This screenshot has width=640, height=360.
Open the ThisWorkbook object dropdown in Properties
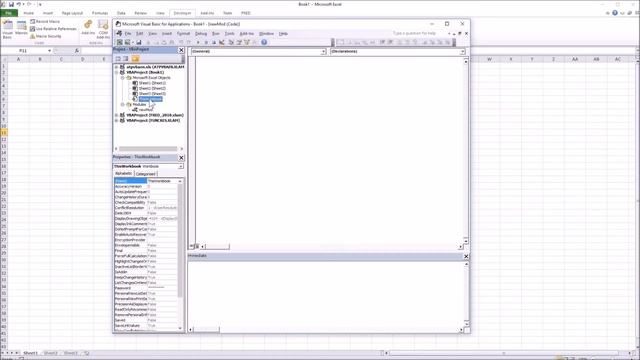[x=180, y=167]
